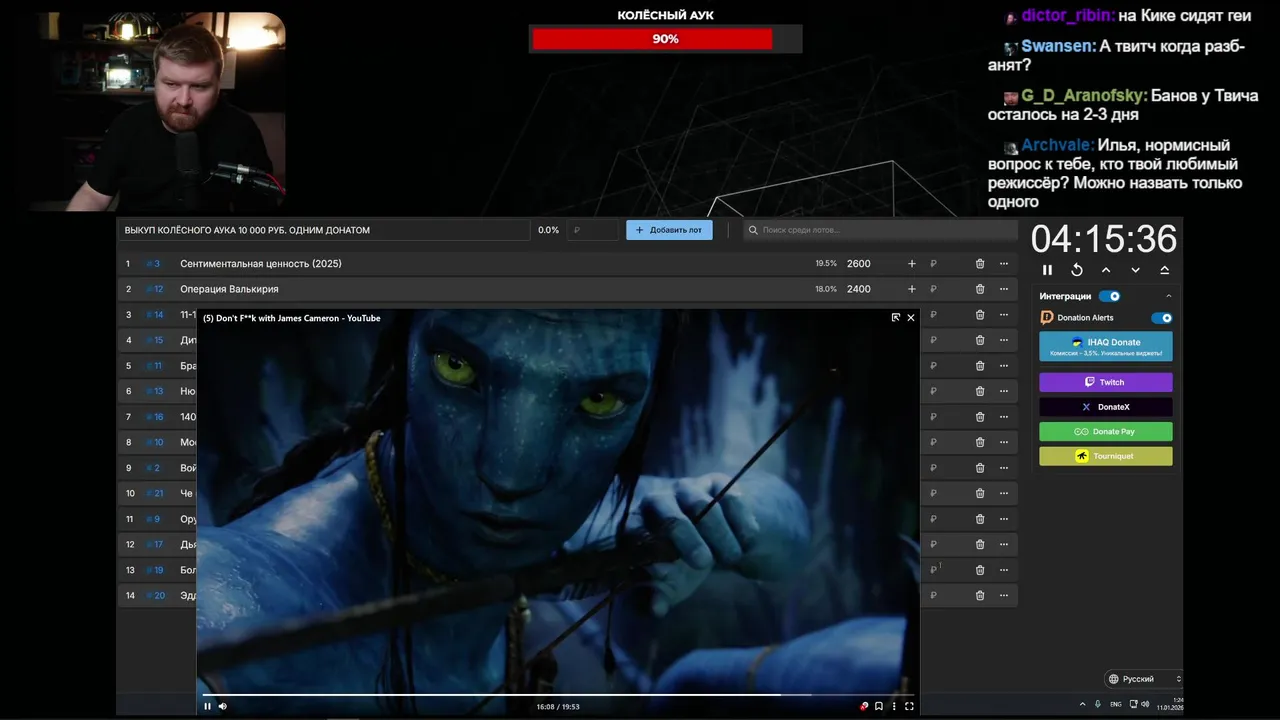This screenshot has width=1280, height=720.
Task: Reset the auction timer
Action: (x=1077, y=270)
